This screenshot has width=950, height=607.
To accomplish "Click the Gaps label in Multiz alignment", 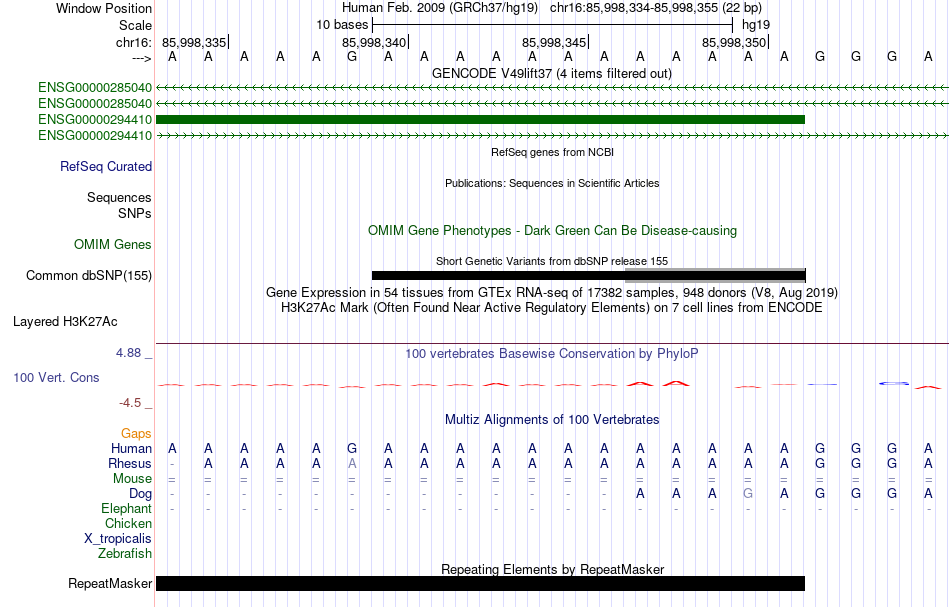I will [x=136, y=433].
